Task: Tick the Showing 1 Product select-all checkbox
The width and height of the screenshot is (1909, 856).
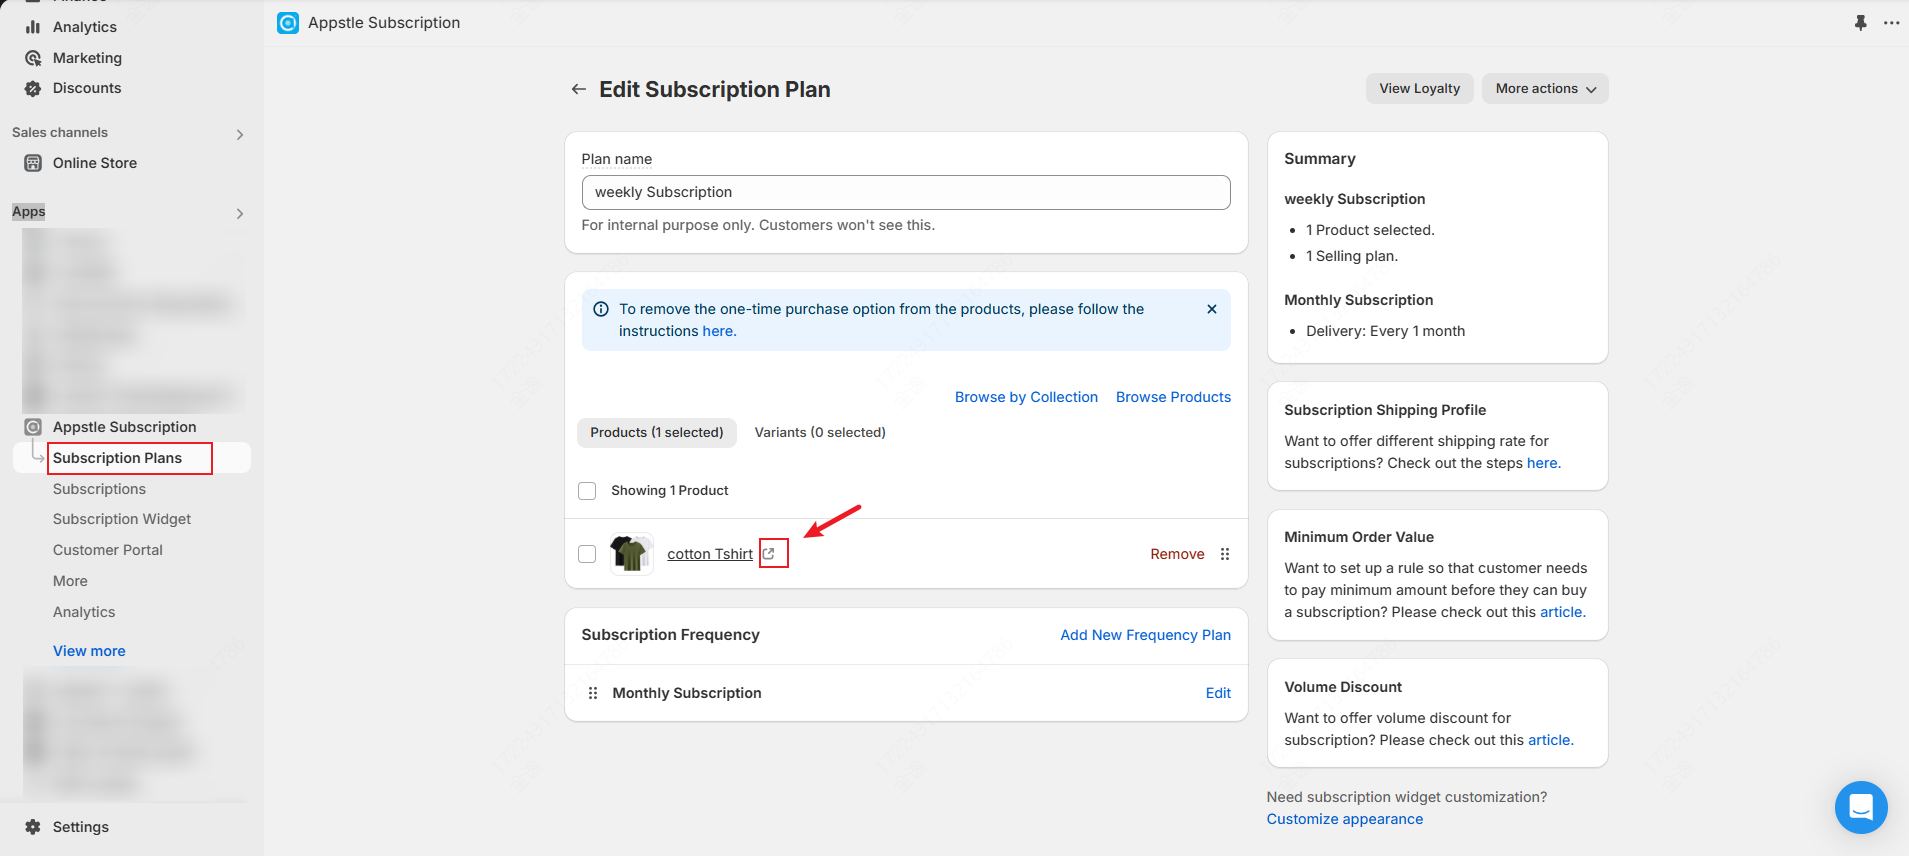Action: (x=587, y=491)
